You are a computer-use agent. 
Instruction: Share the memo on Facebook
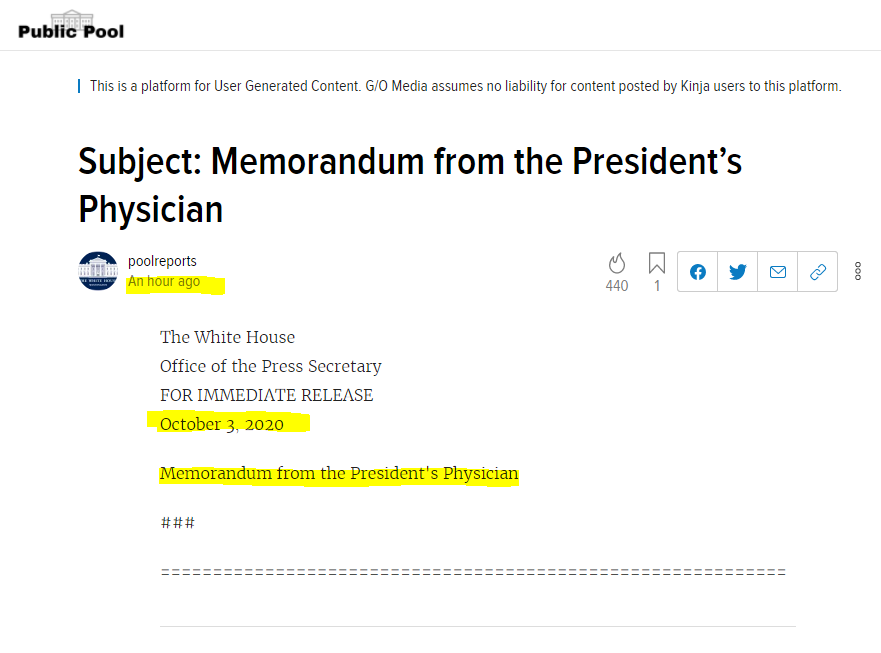[698, 271]
